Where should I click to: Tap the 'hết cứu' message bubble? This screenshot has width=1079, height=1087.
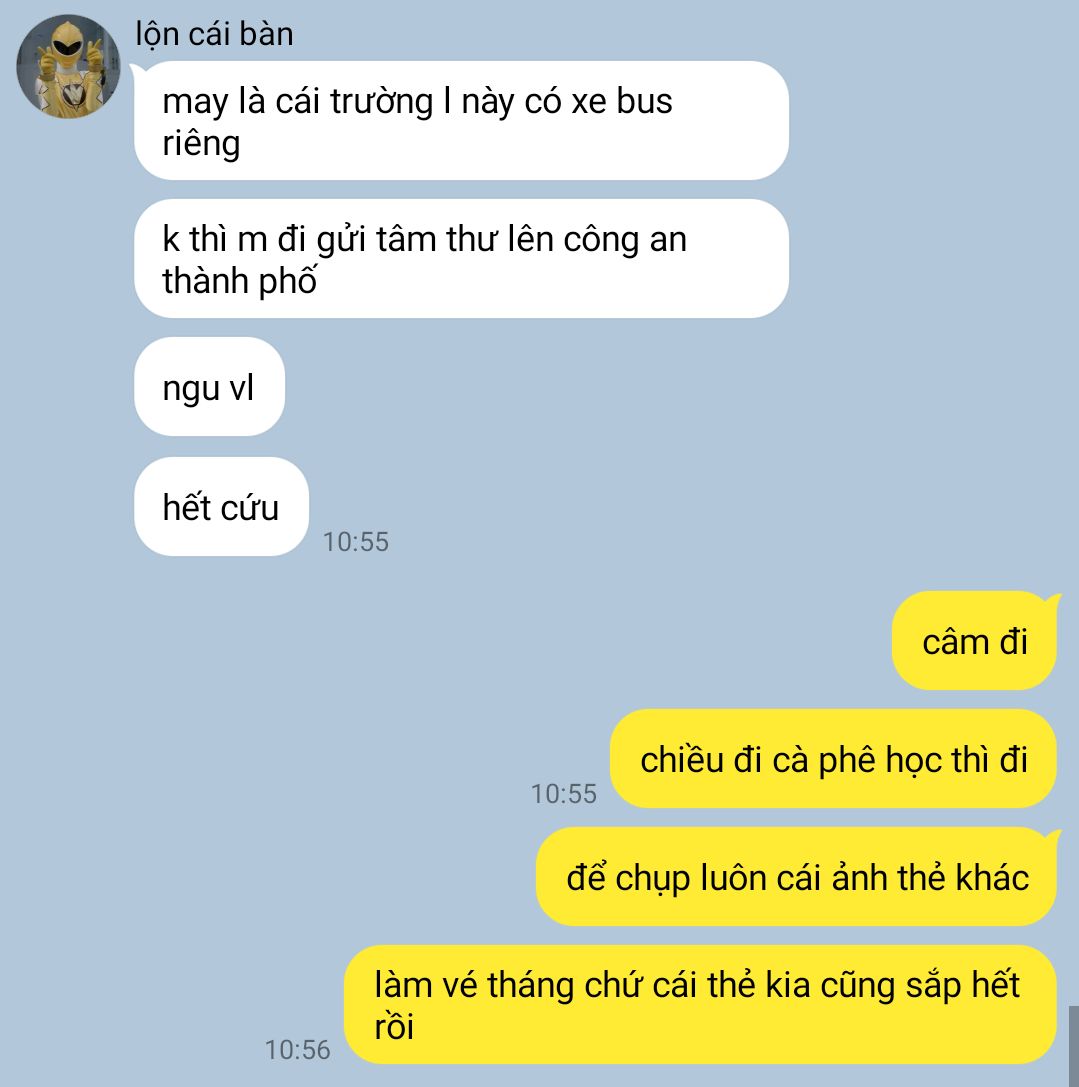click(x=221, y=506)
